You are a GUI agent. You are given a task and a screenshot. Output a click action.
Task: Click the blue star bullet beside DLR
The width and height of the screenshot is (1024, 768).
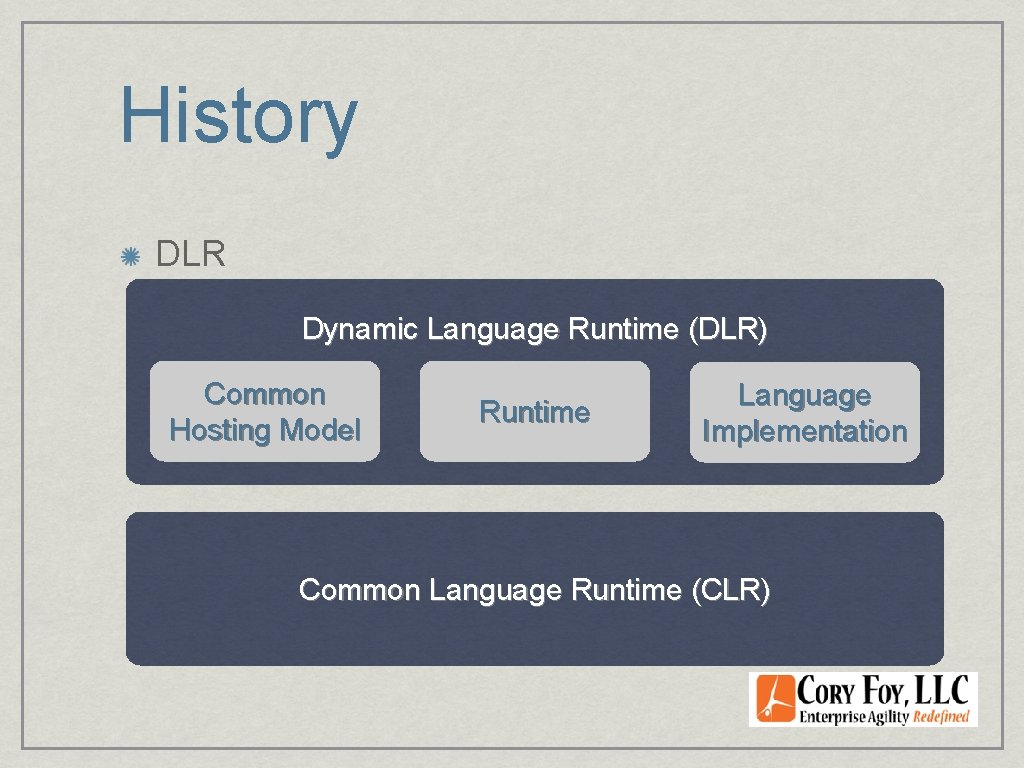pos(131,257)
